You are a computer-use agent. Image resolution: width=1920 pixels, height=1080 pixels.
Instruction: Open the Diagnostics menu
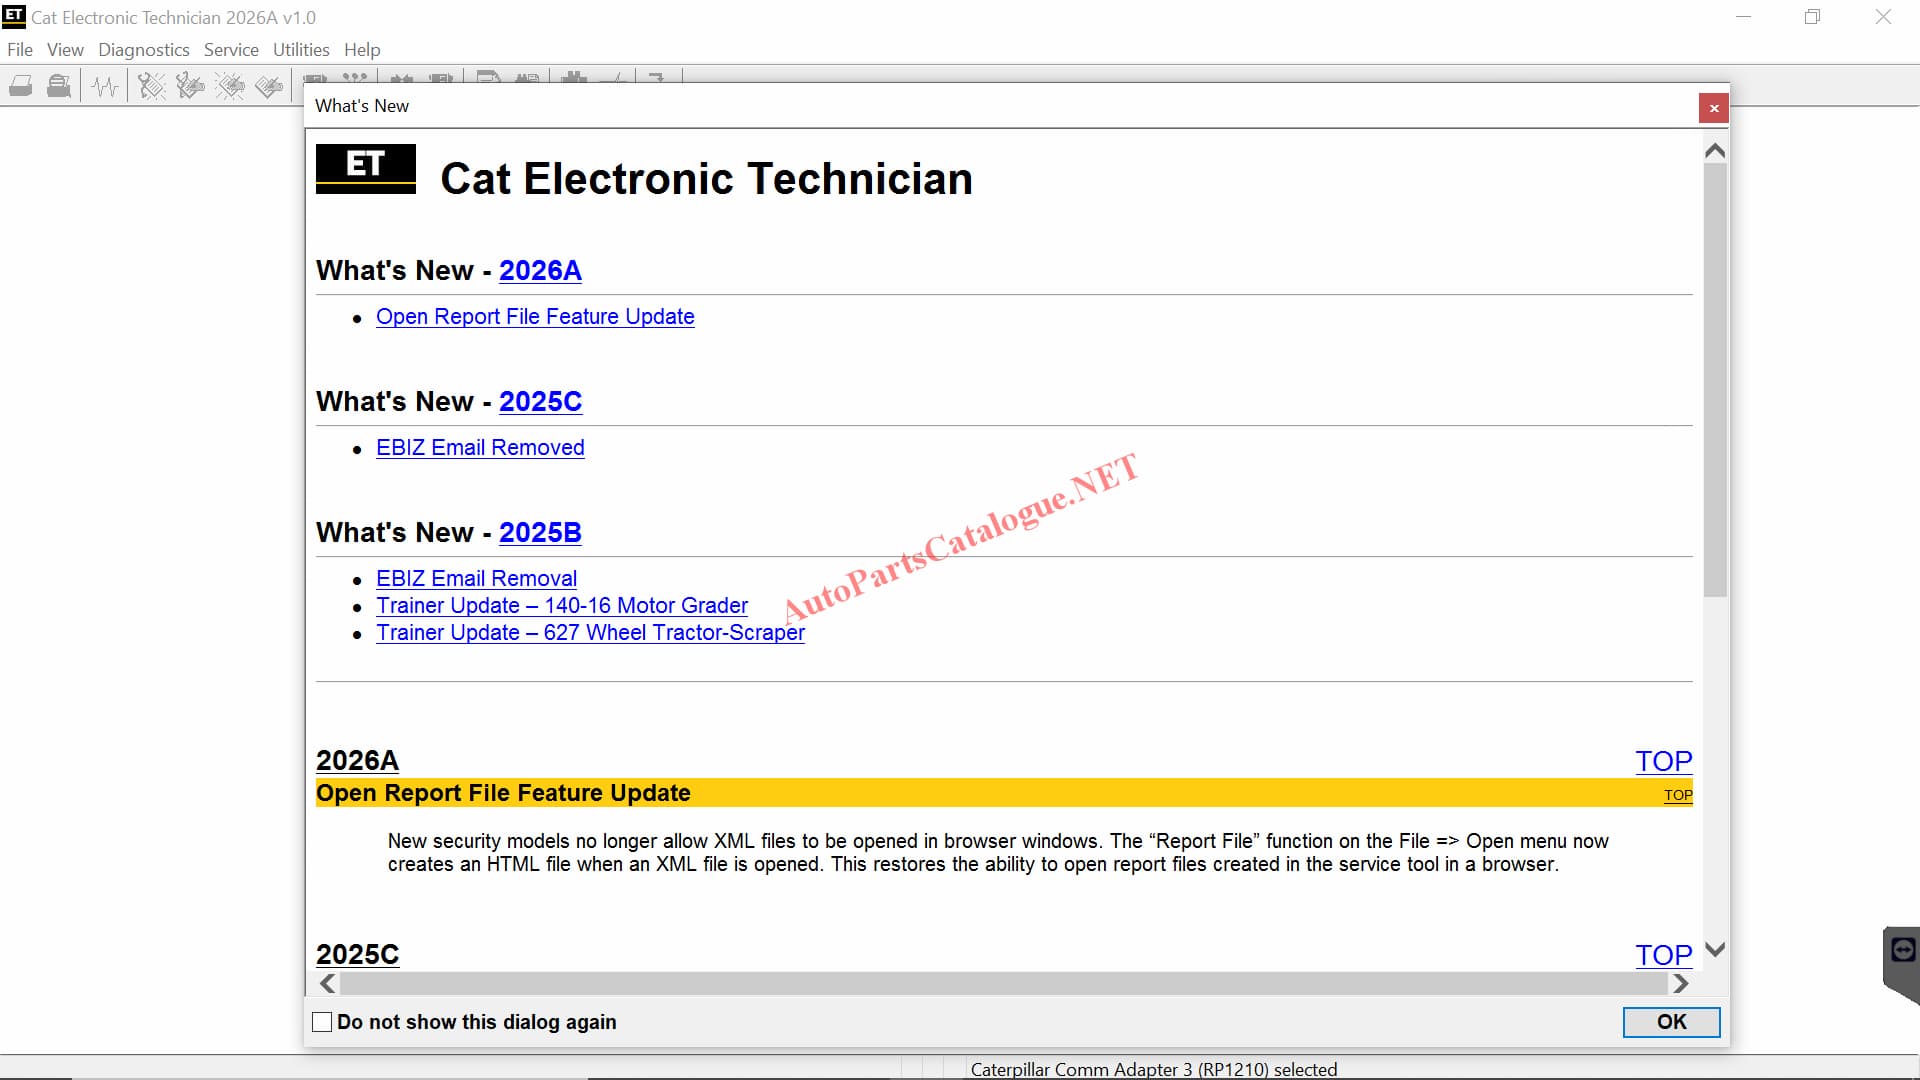click(143, 50)
